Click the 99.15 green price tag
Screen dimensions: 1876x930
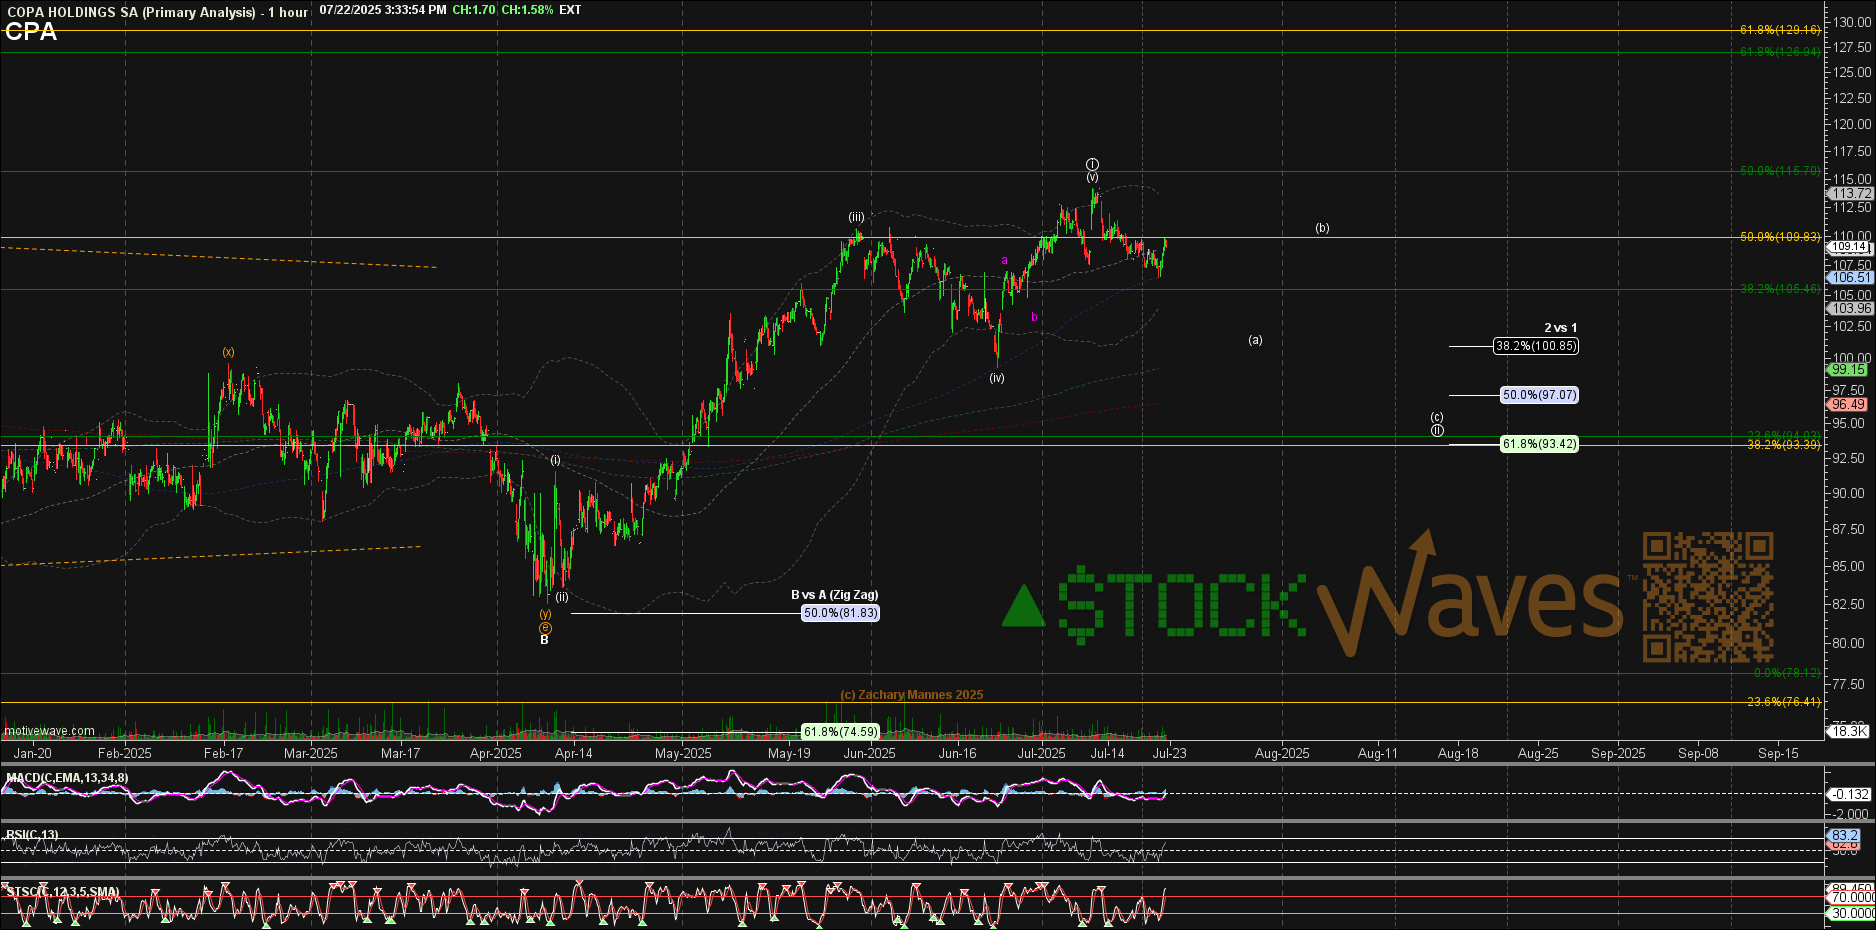coord(1848,370)
